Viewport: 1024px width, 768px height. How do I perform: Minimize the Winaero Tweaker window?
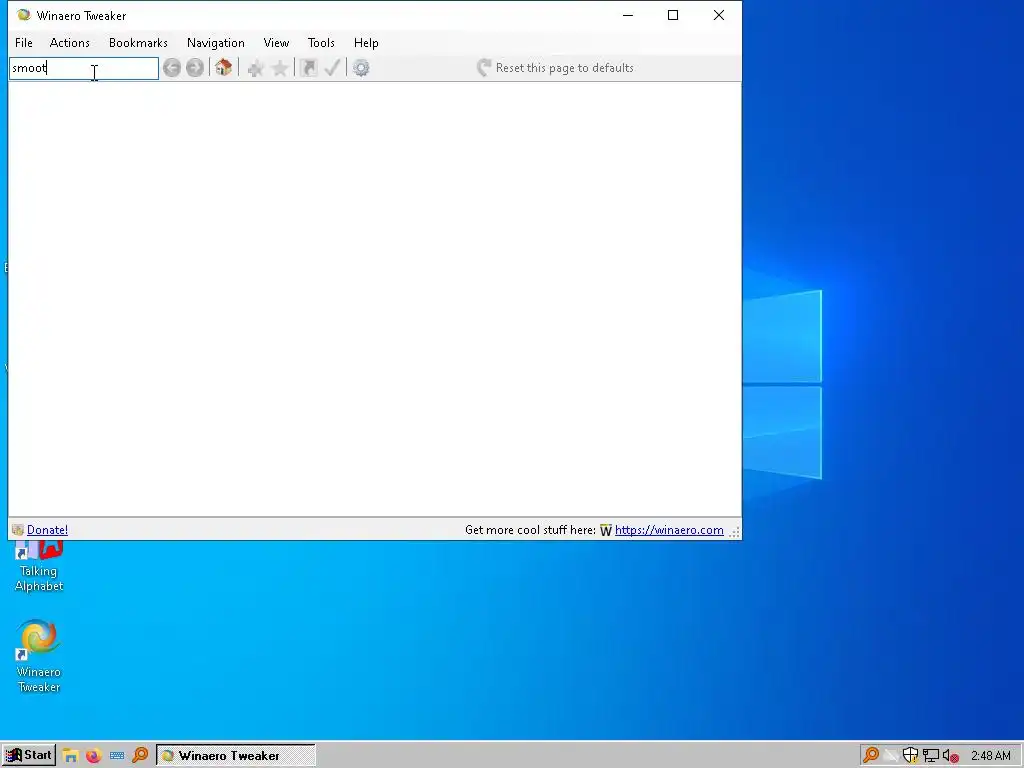[628, 15]
